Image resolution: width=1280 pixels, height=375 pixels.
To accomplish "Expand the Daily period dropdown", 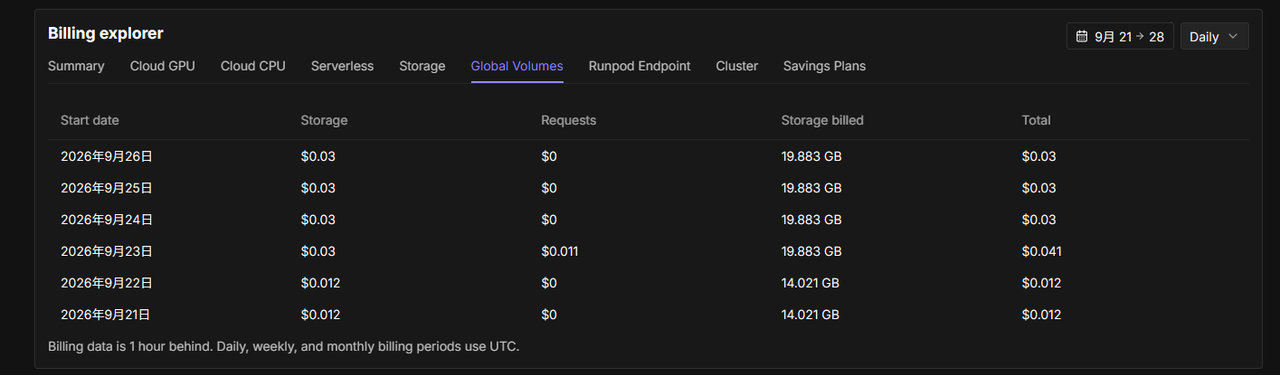I will tap(1214, 36).
